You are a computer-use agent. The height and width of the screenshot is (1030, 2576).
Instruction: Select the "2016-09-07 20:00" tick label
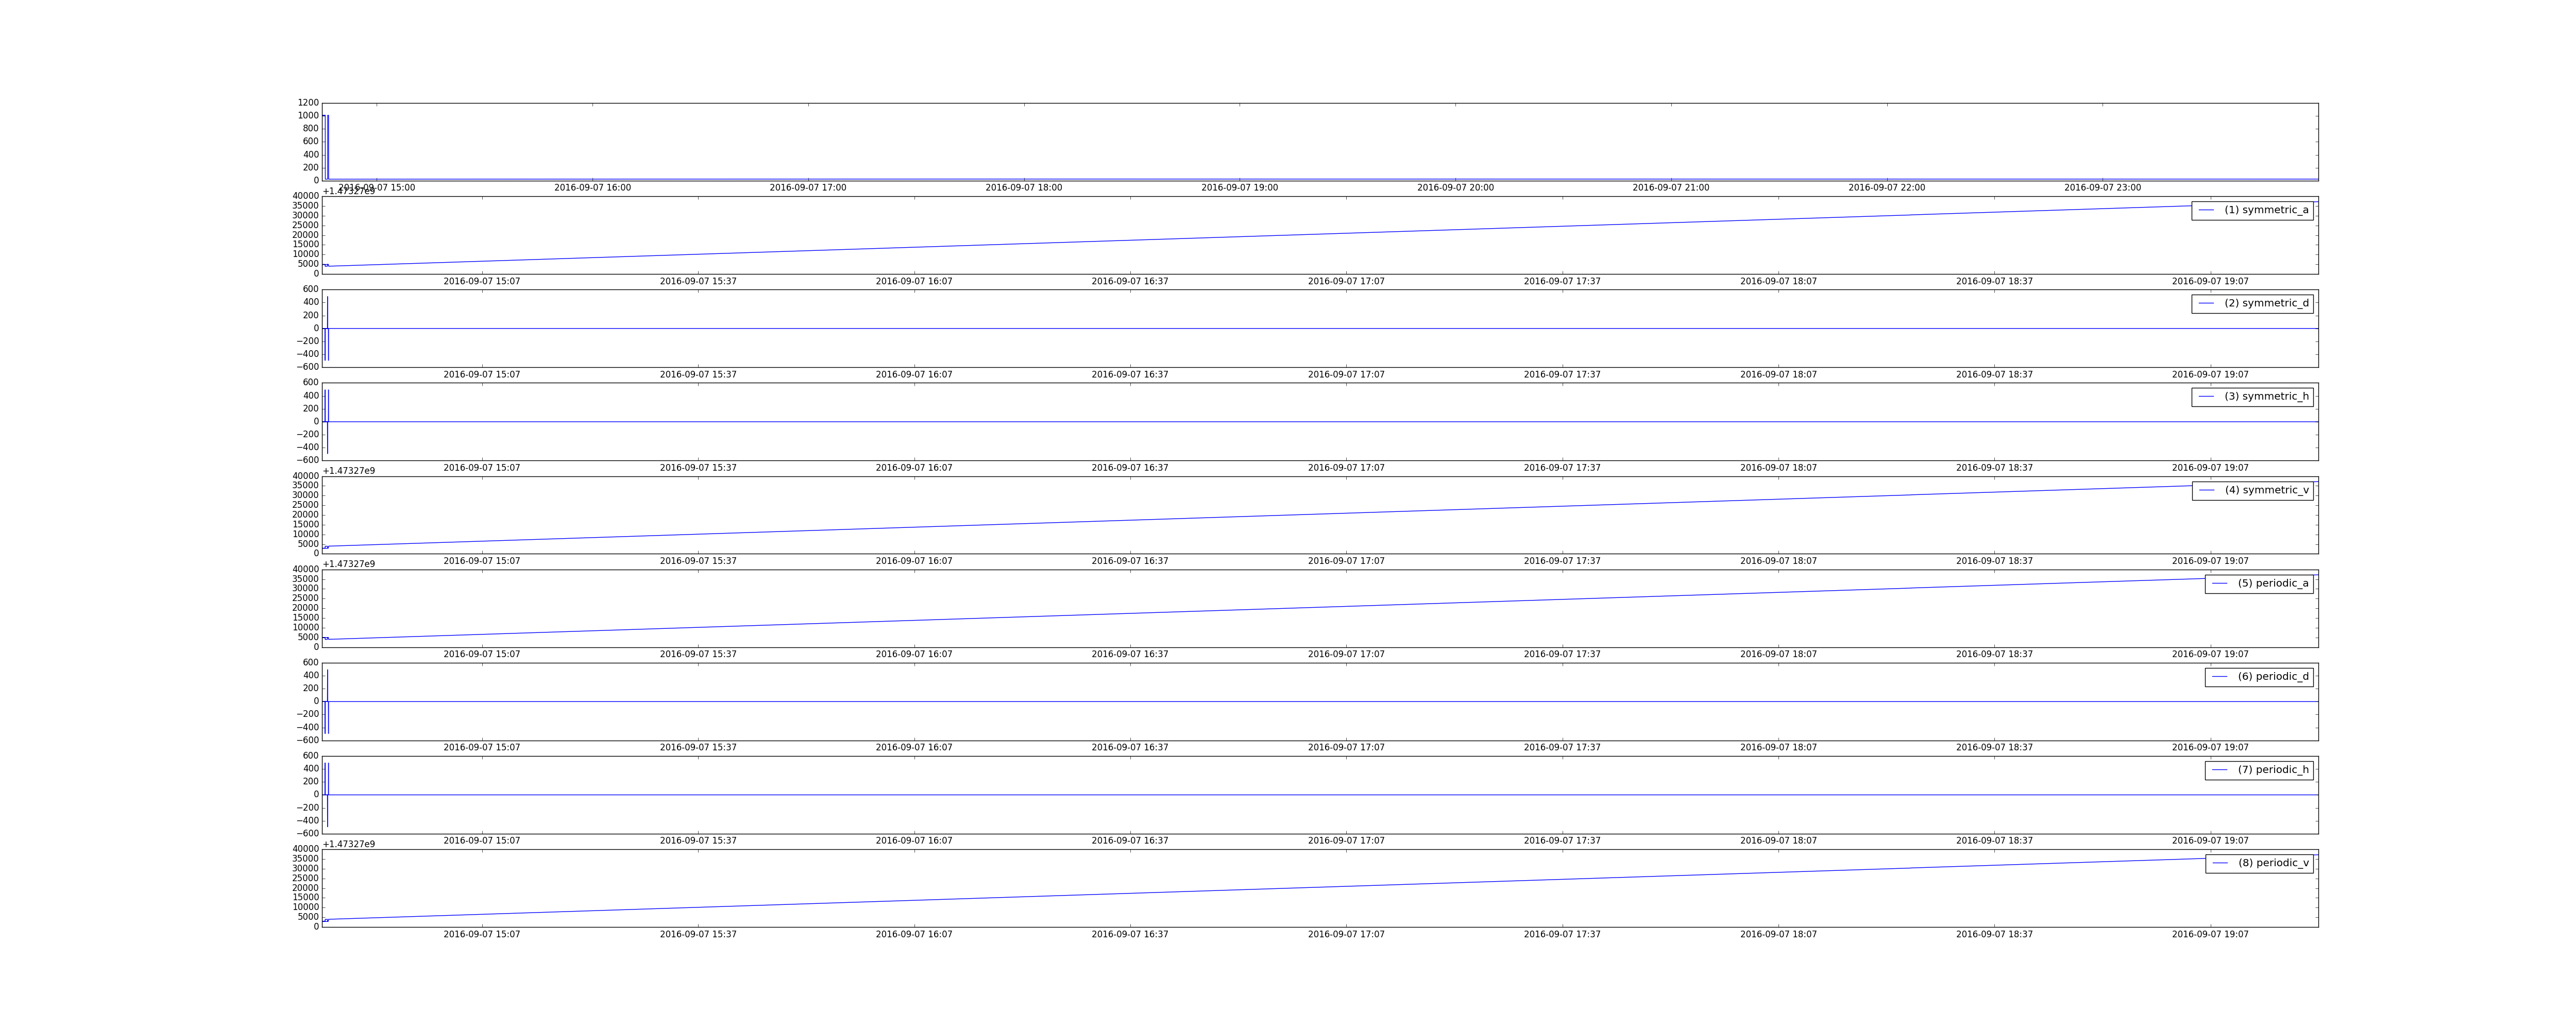point(1455,188)
